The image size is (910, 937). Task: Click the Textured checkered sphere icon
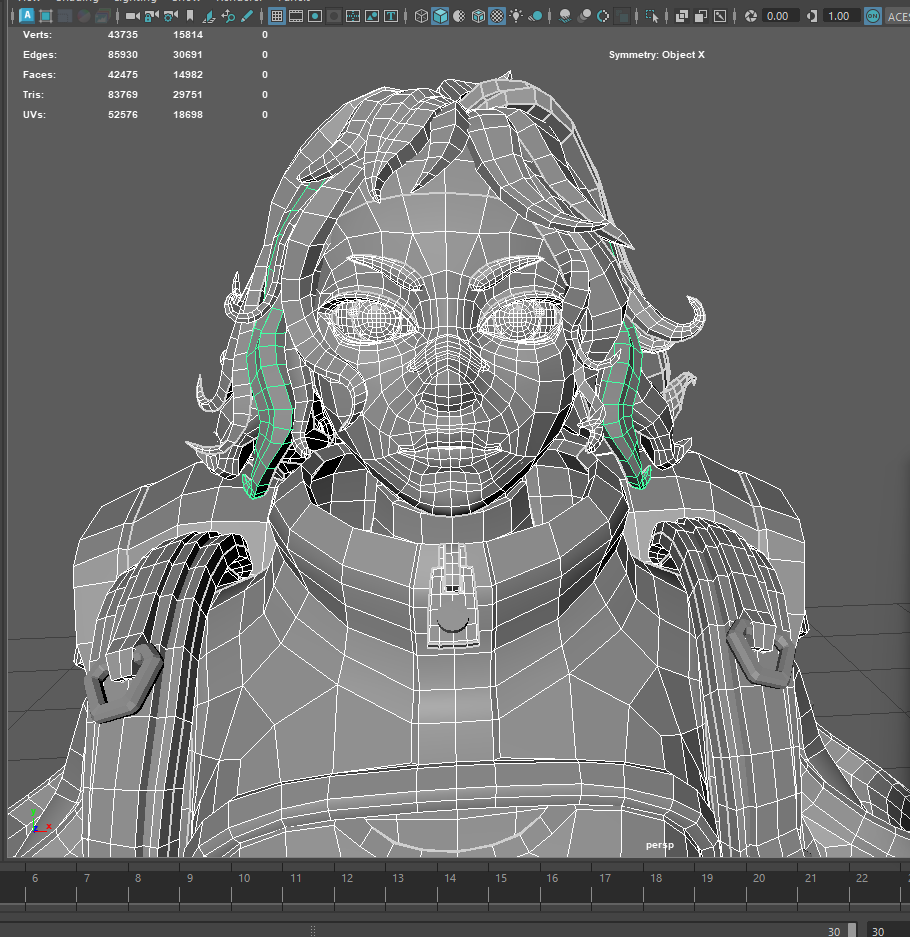pos(497,16)
